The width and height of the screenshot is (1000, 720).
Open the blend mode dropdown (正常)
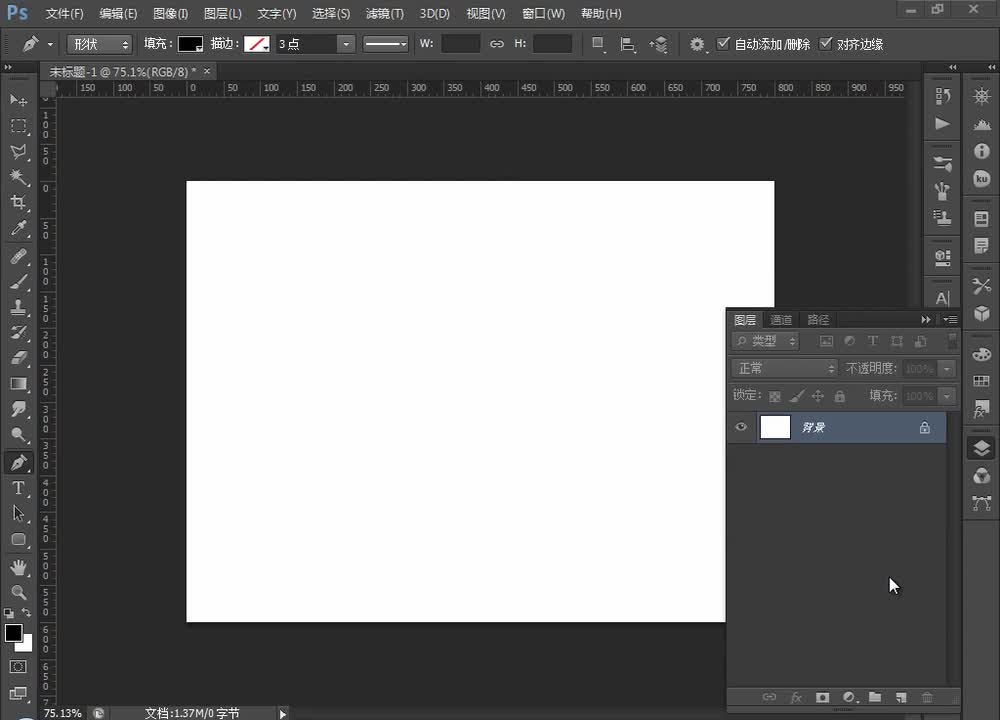coord(784,368)
